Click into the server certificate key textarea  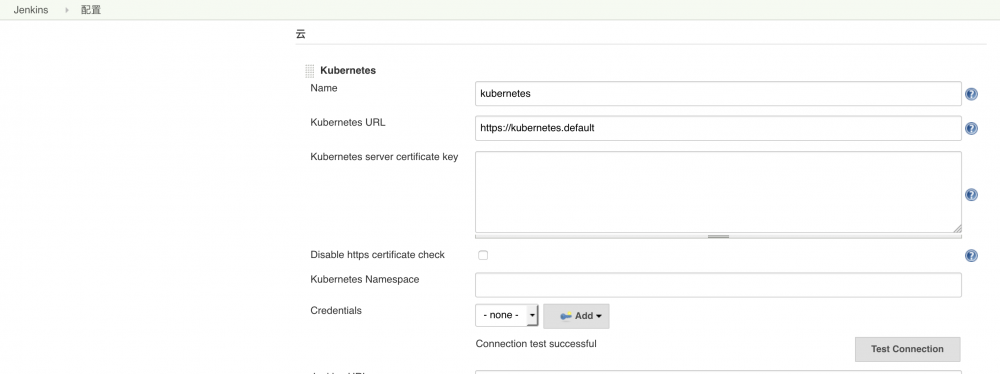pyautogui.click(x=718, y=192)
